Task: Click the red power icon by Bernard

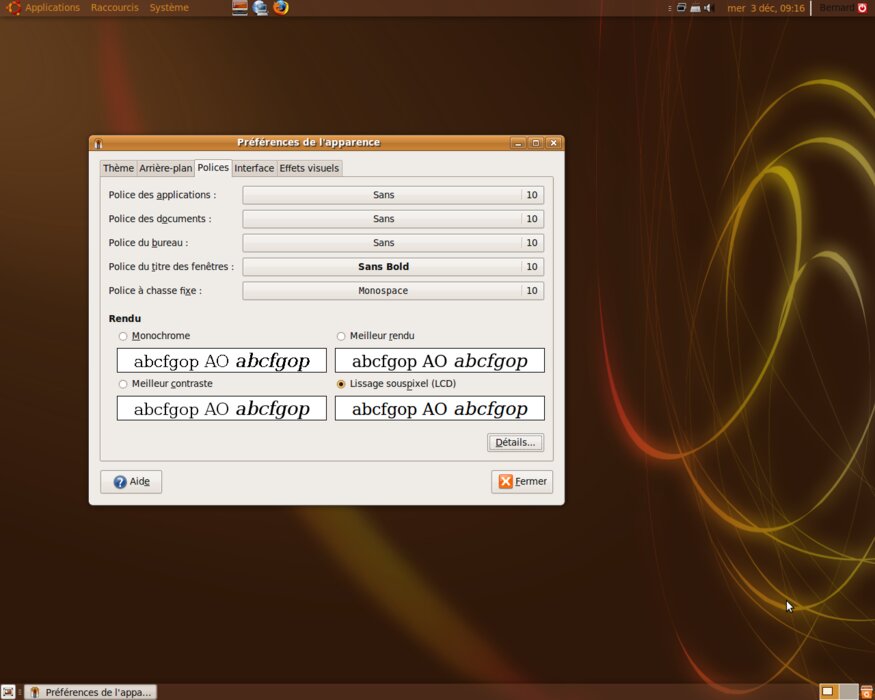Action: click(863, 8)
